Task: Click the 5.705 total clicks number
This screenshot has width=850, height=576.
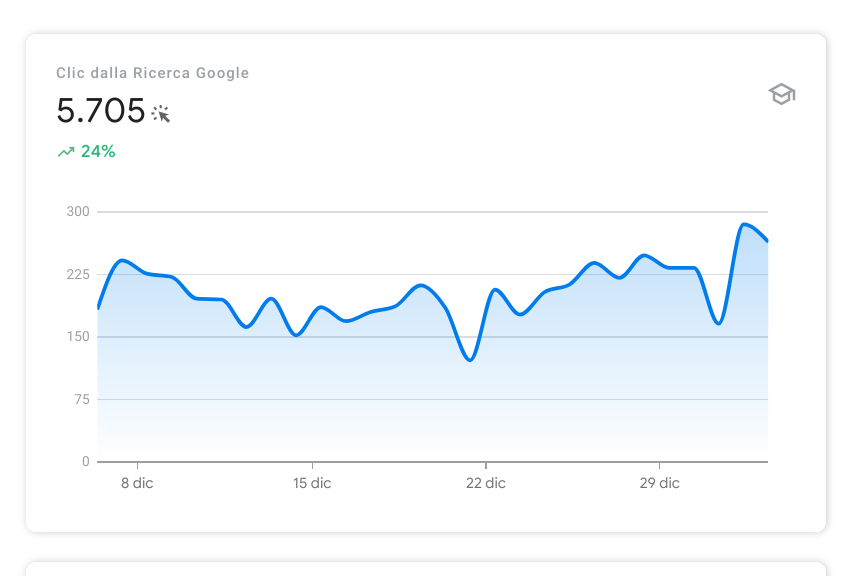Action: click(x=100, y=111)
